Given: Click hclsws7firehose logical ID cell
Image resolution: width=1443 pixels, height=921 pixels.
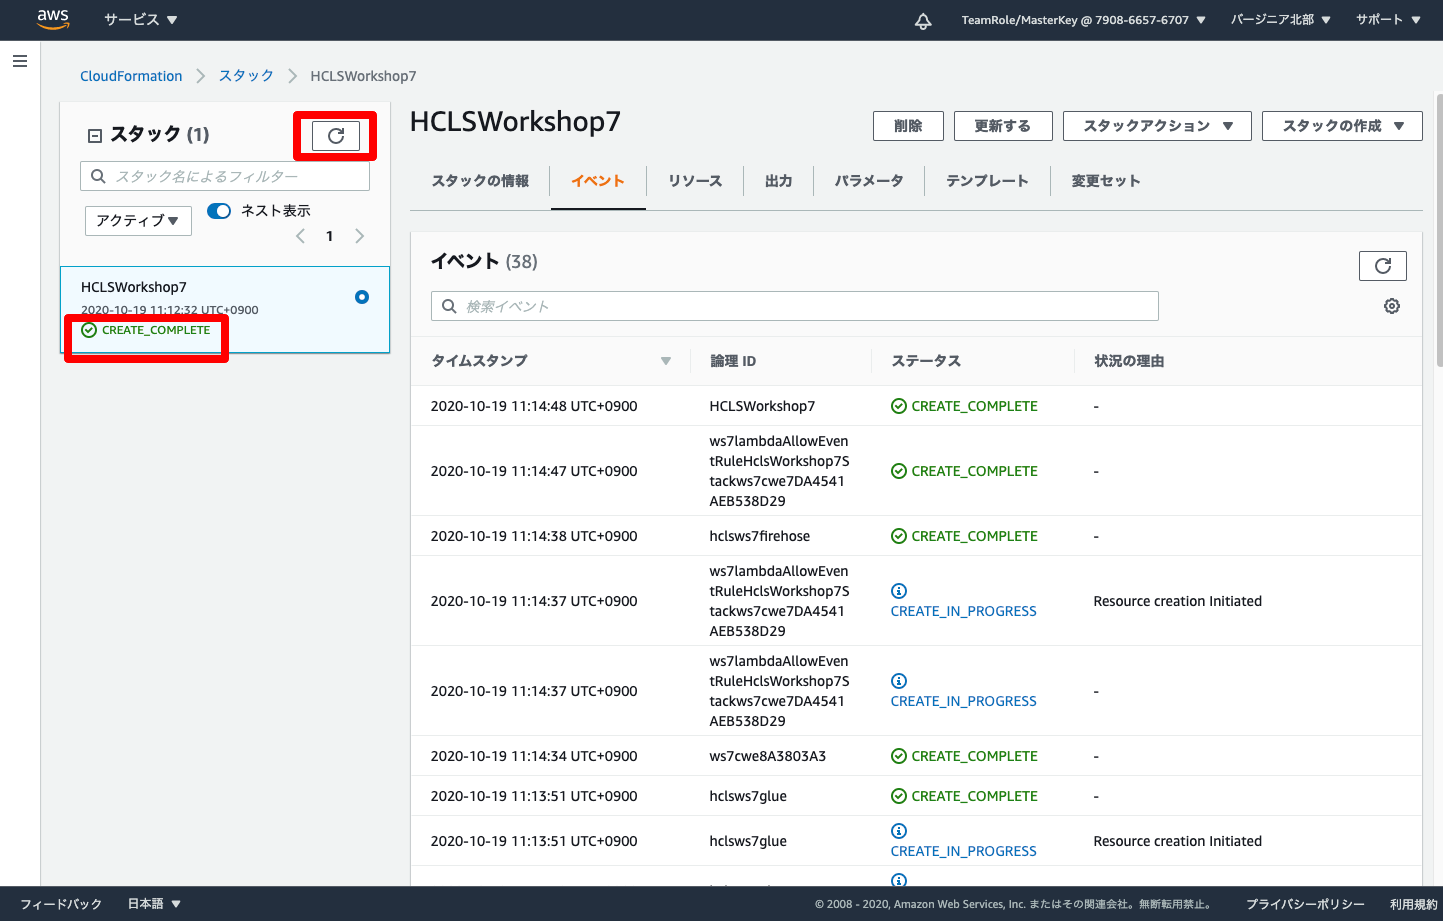Looking at the screenshot, I should click(x=760, y=536).
